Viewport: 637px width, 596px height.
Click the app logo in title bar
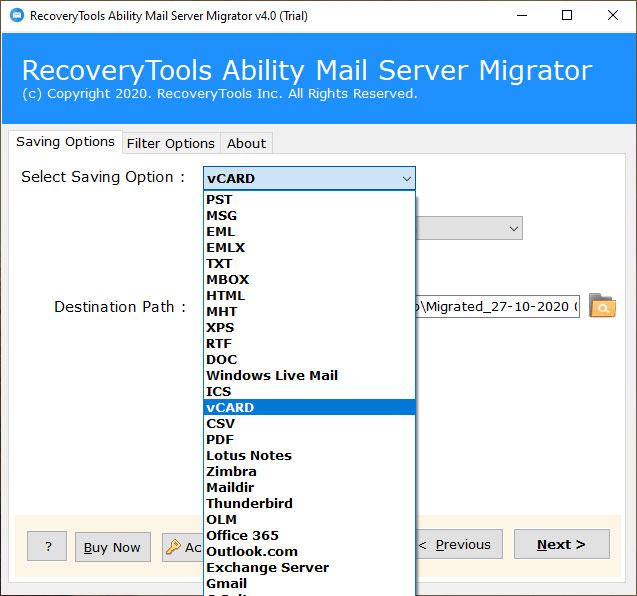point(17,15)
